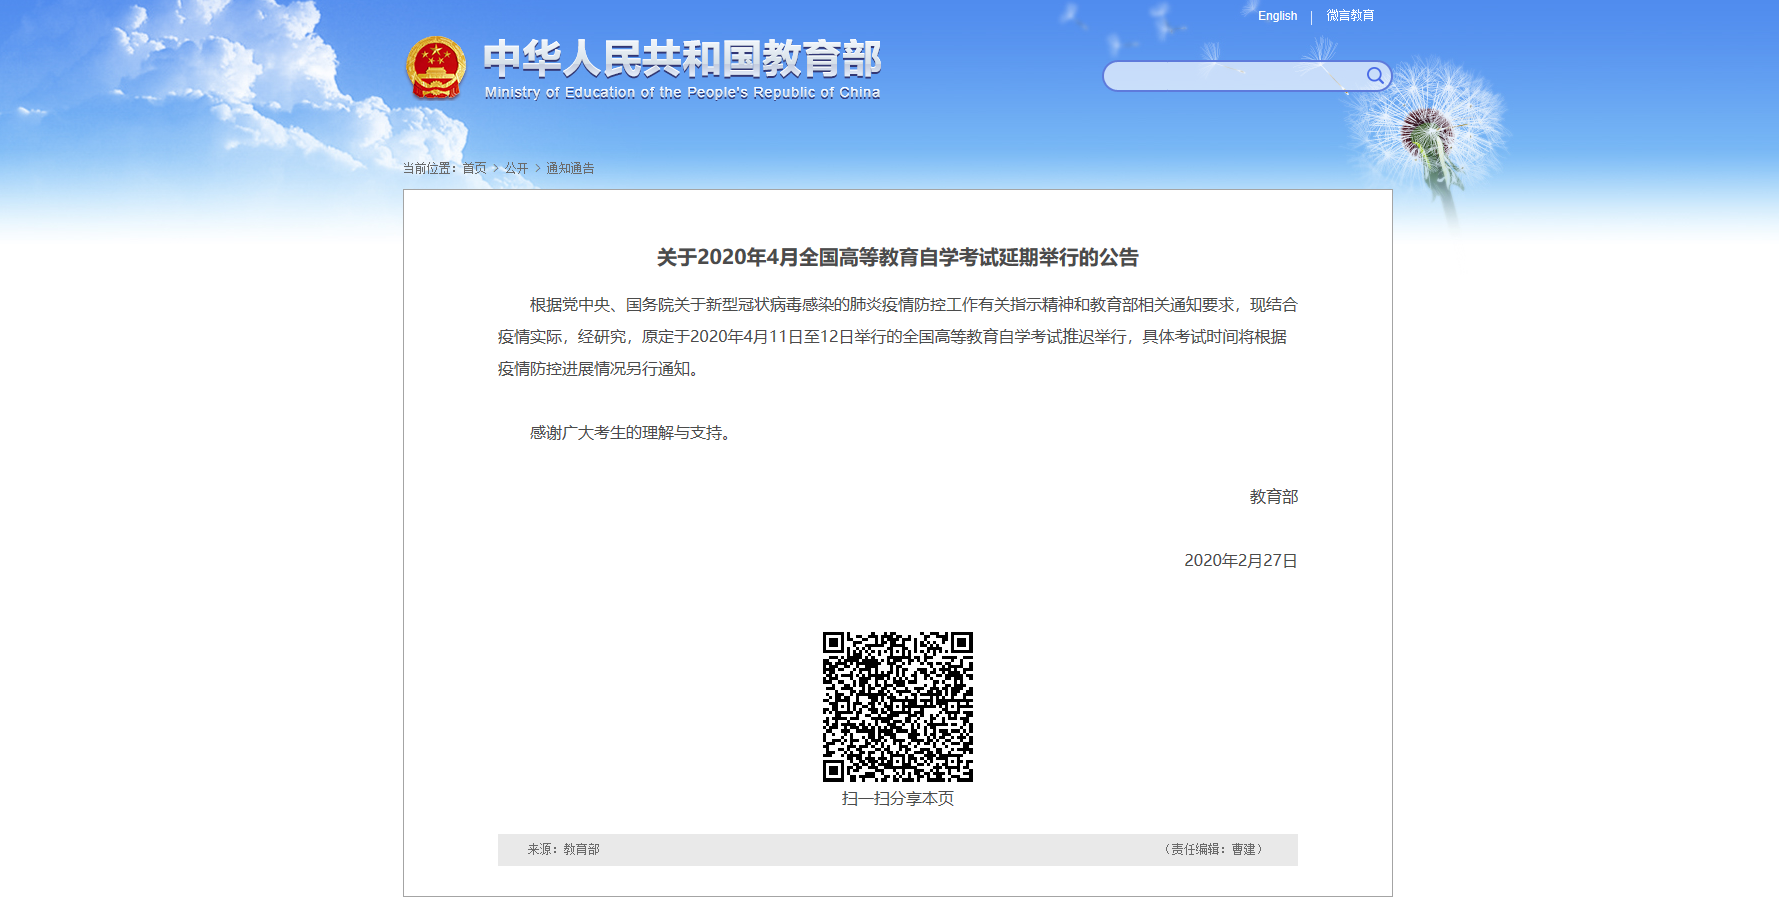Click the 中华人民共和国教育部 site title

pos(682,59)
